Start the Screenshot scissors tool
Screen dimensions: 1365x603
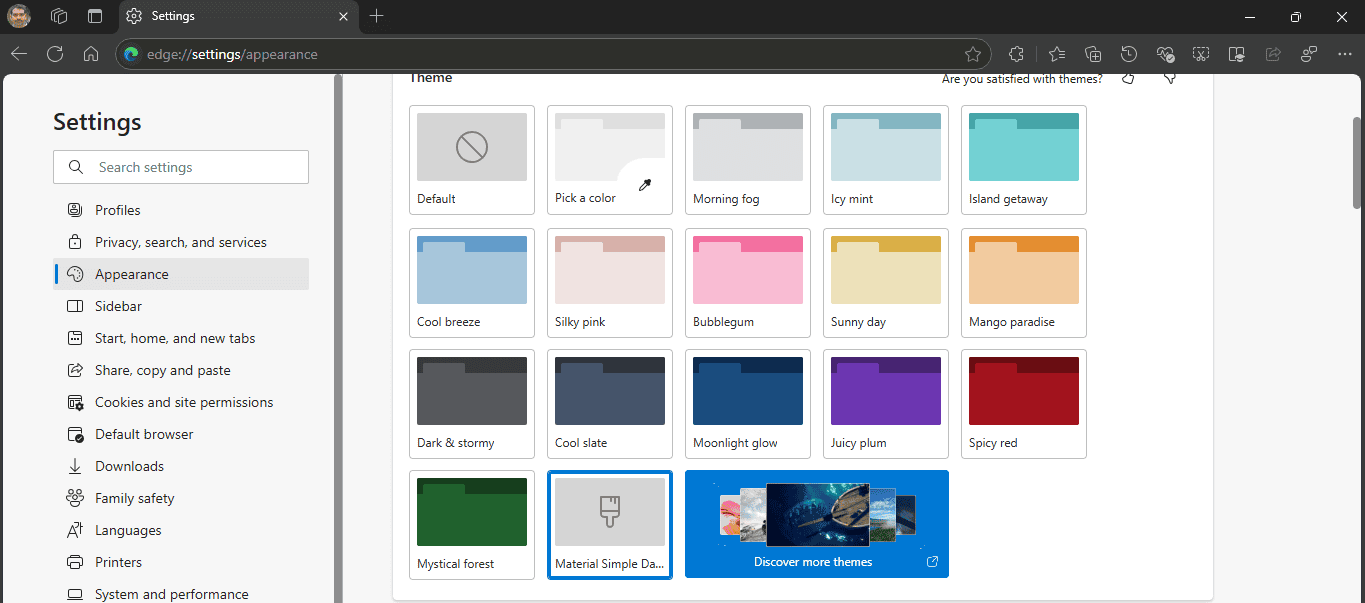tap(1201, 54)
